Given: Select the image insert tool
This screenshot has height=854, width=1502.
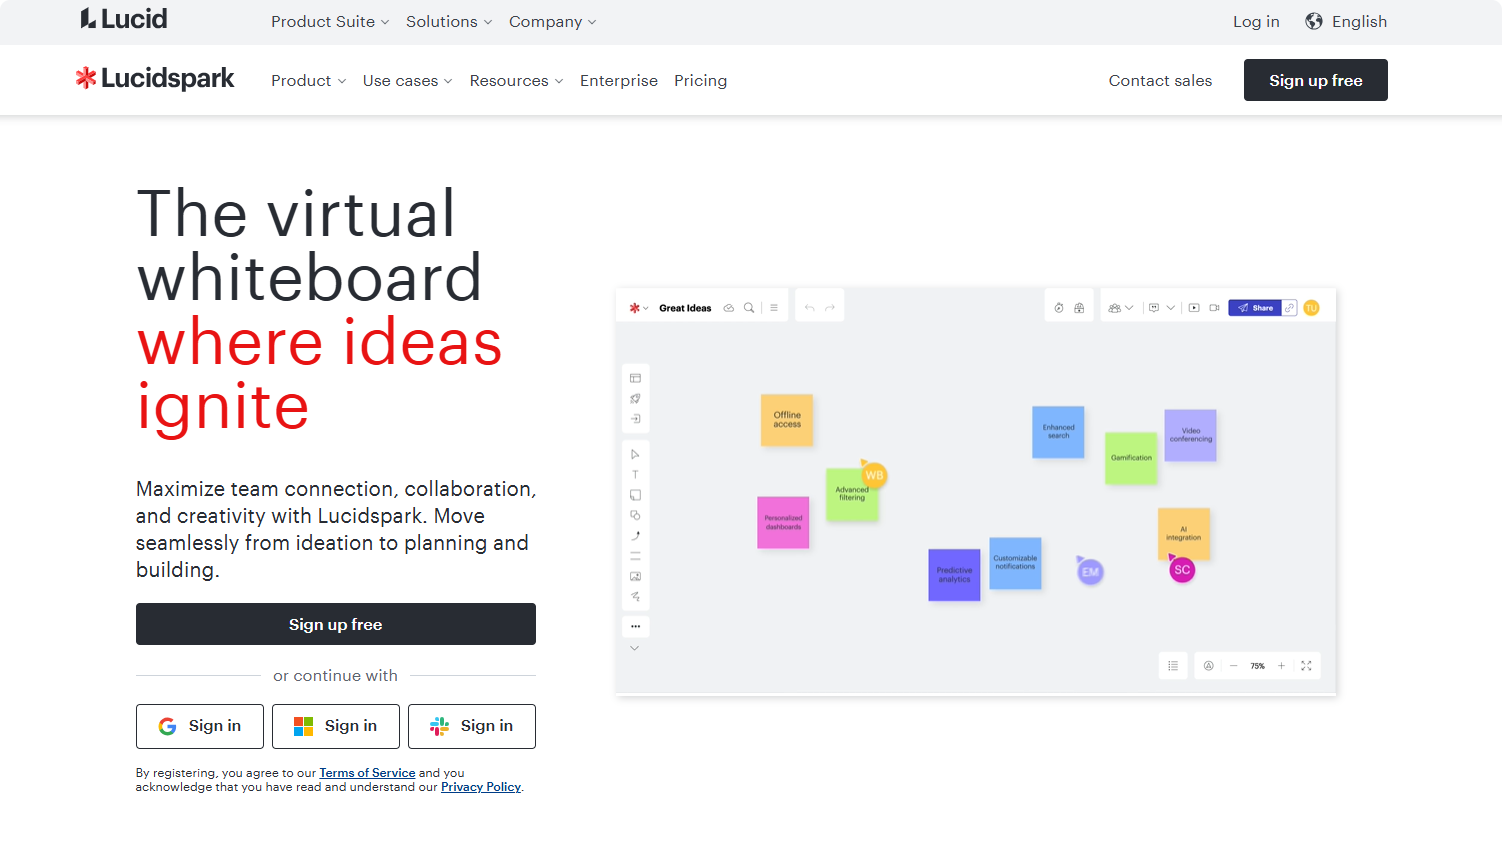Looking at the screenshot, I should coord(635,576).
